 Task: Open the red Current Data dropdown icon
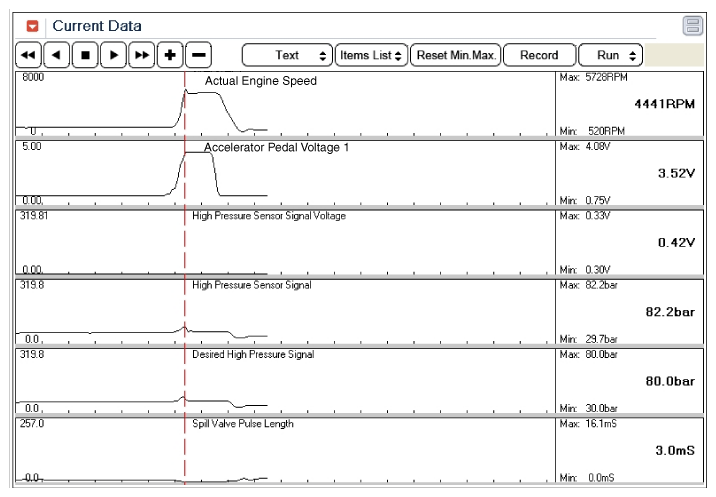coord(32,26)
